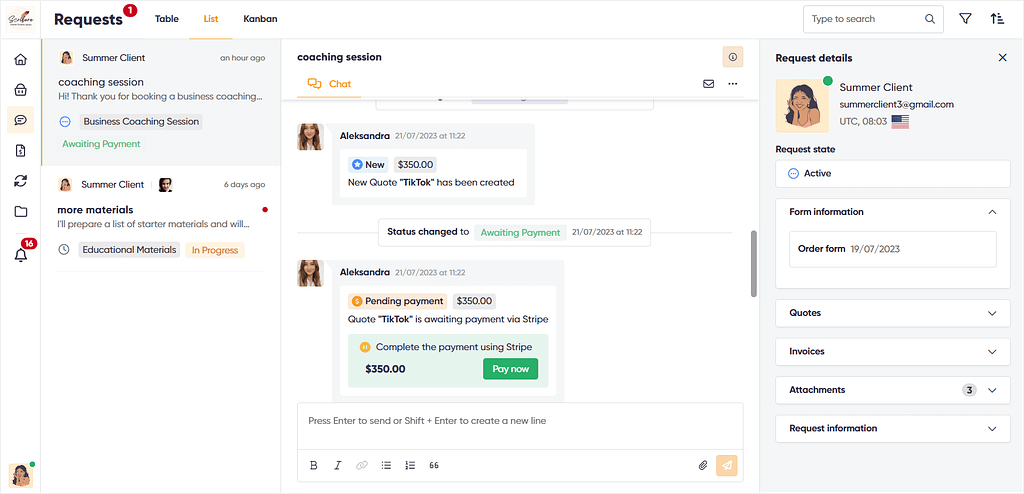
Task: Open the invoices document icon in sidebar
Action: (20, 150)
